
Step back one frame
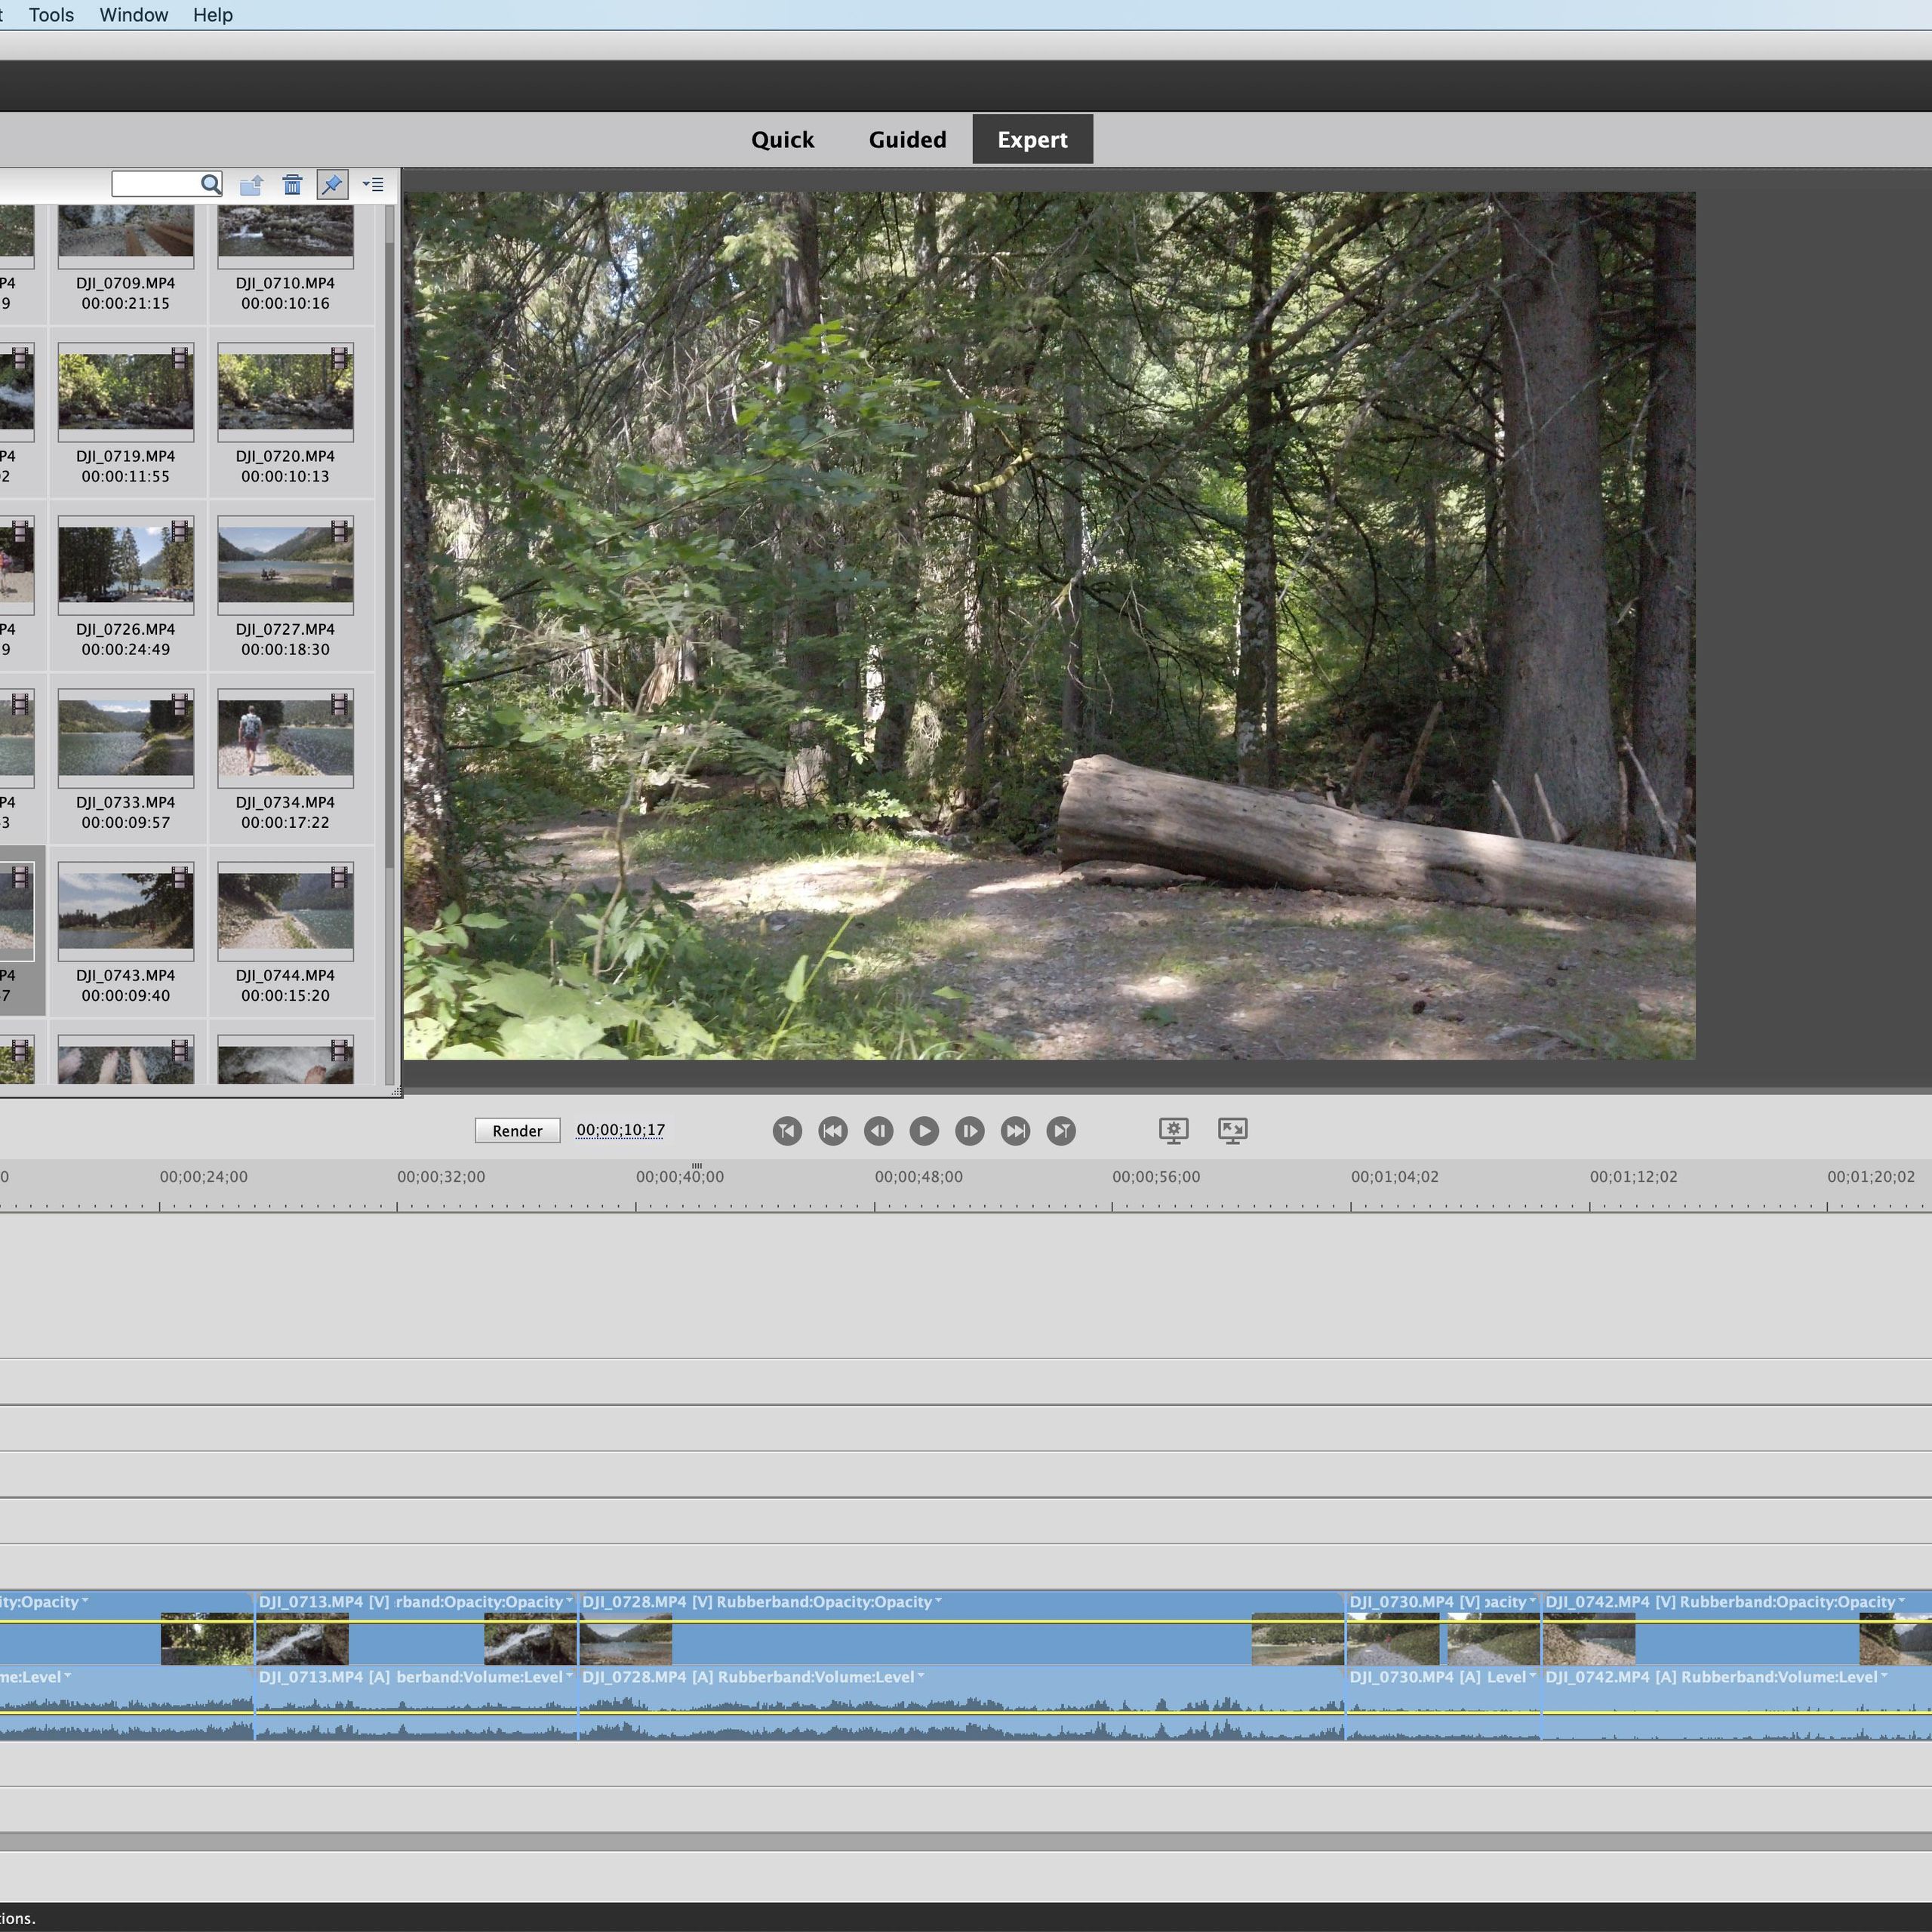(878, 1130)
